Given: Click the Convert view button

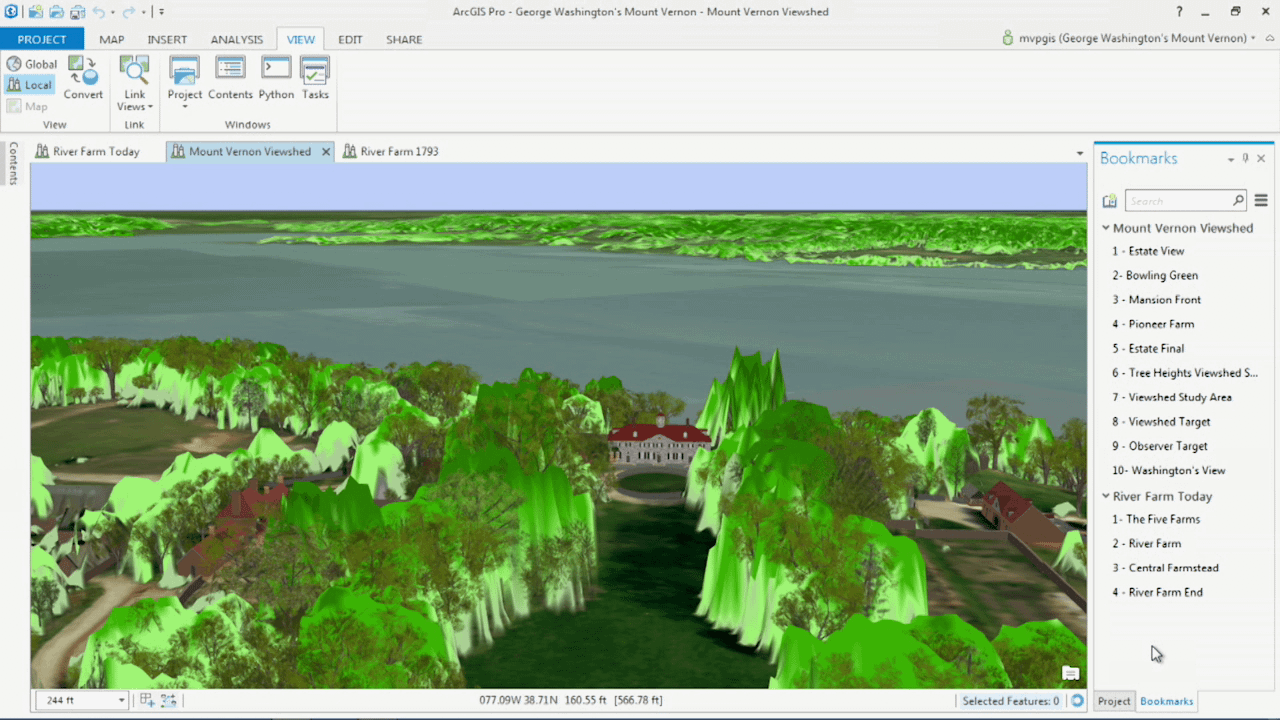Looking at the screenshot, I should 83,78.
